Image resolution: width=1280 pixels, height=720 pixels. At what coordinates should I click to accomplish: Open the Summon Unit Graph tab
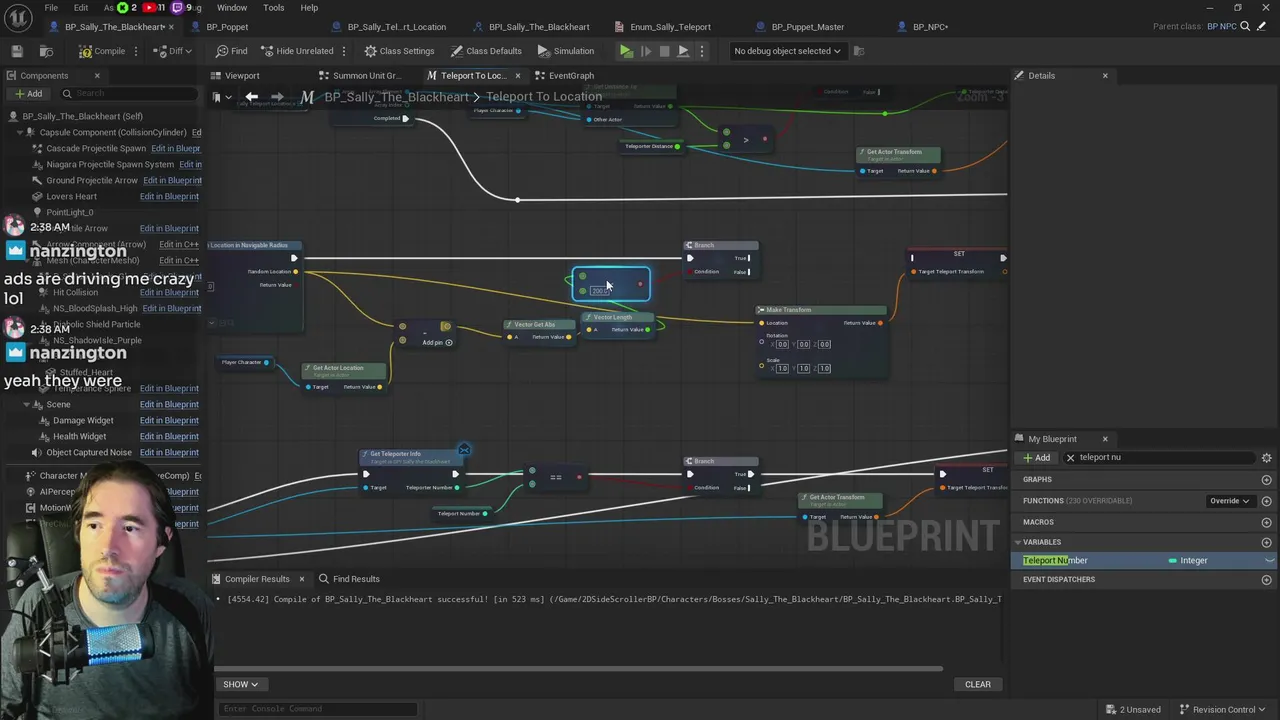point(366,75)
